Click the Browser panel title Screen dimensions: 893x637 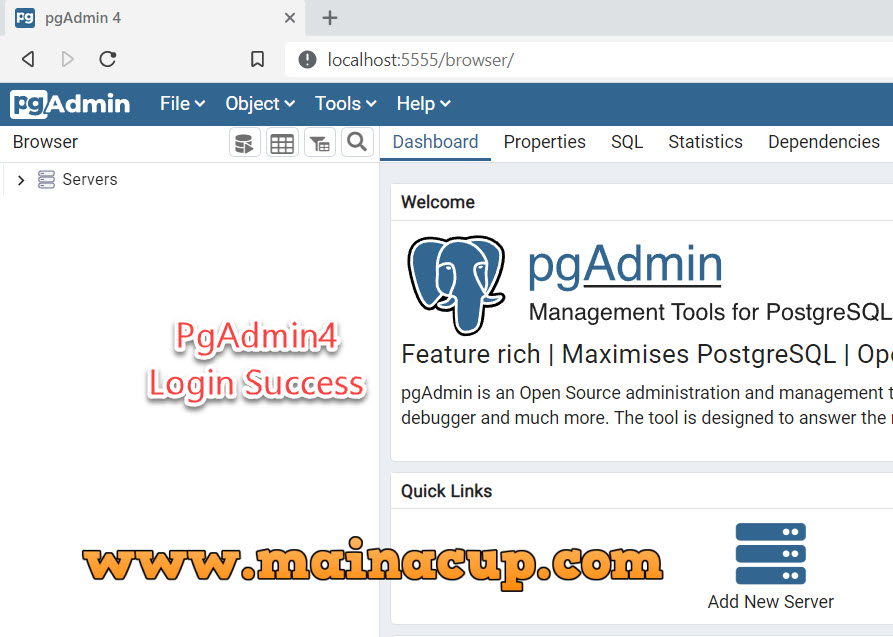pyautogui.click(x=45, y=142)
